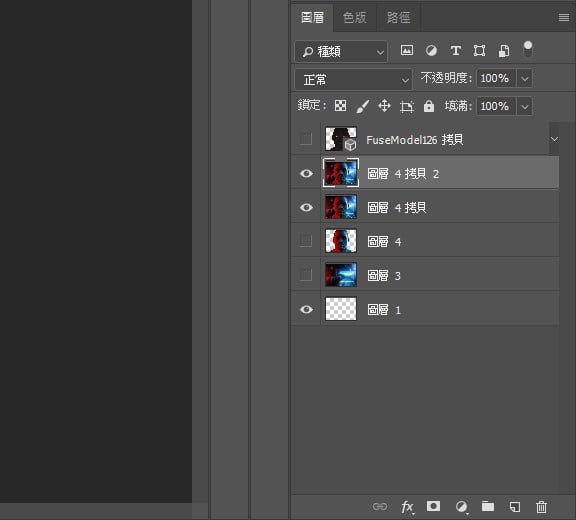
Task: Filter for adjustment layers icon
Action: click(x=431, y=50)
